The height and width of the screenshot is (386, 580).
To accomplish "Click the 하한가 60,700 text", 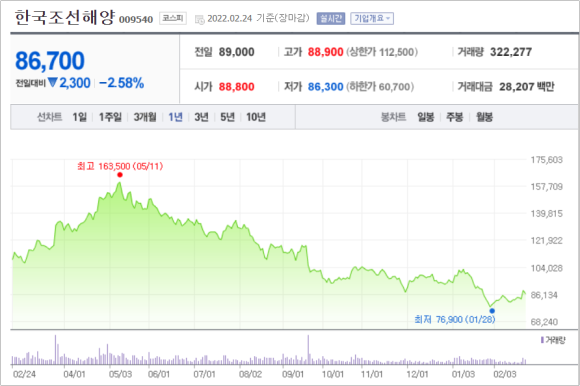I will [380, 87].
